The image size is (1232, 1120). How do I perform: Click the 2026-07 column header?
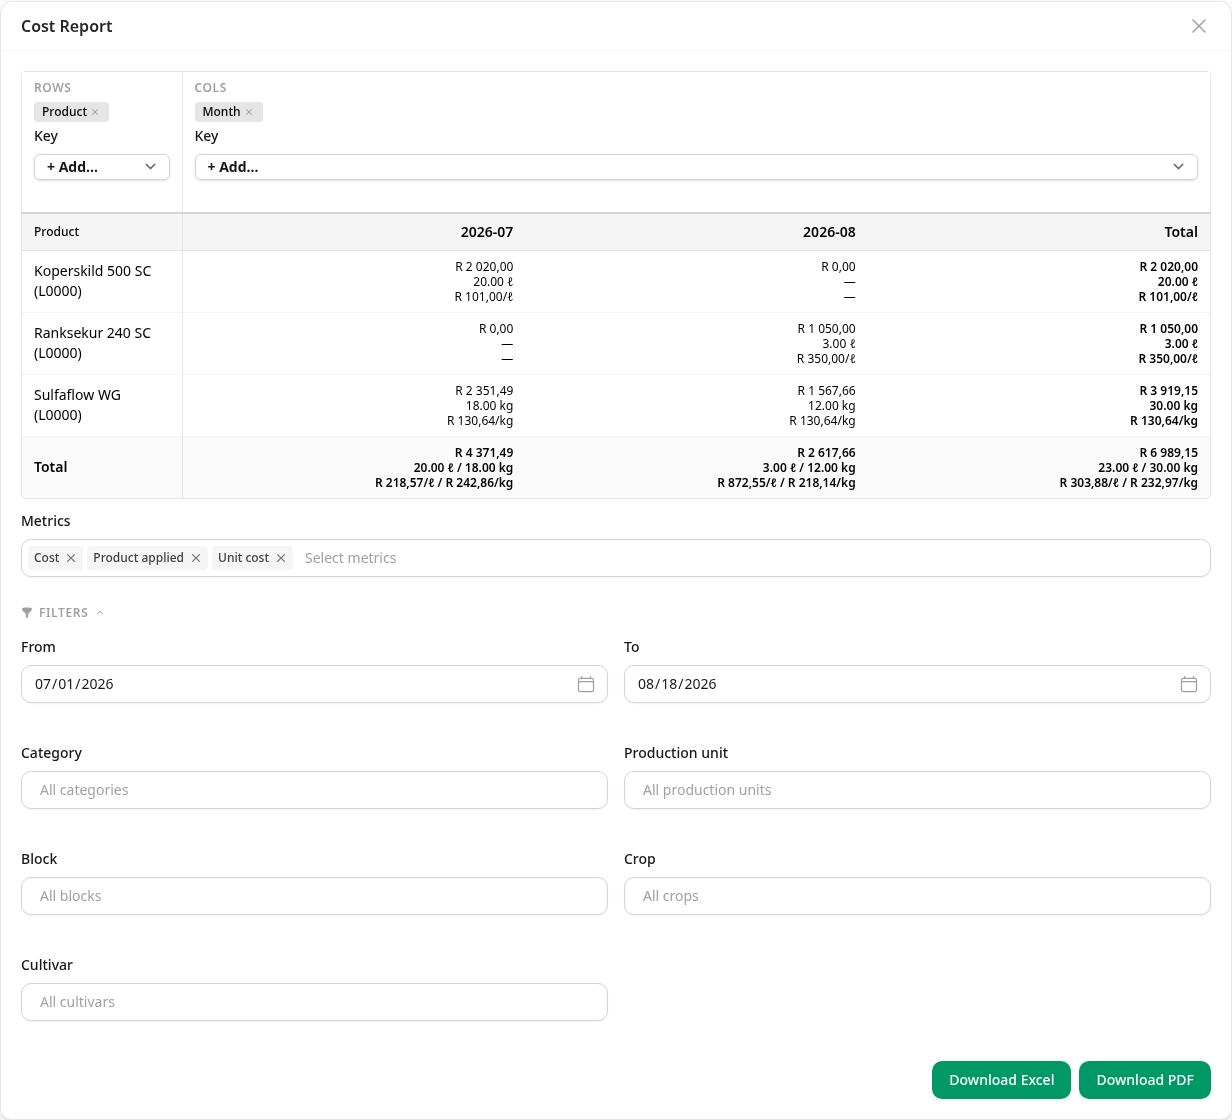[x=487, y=232]
